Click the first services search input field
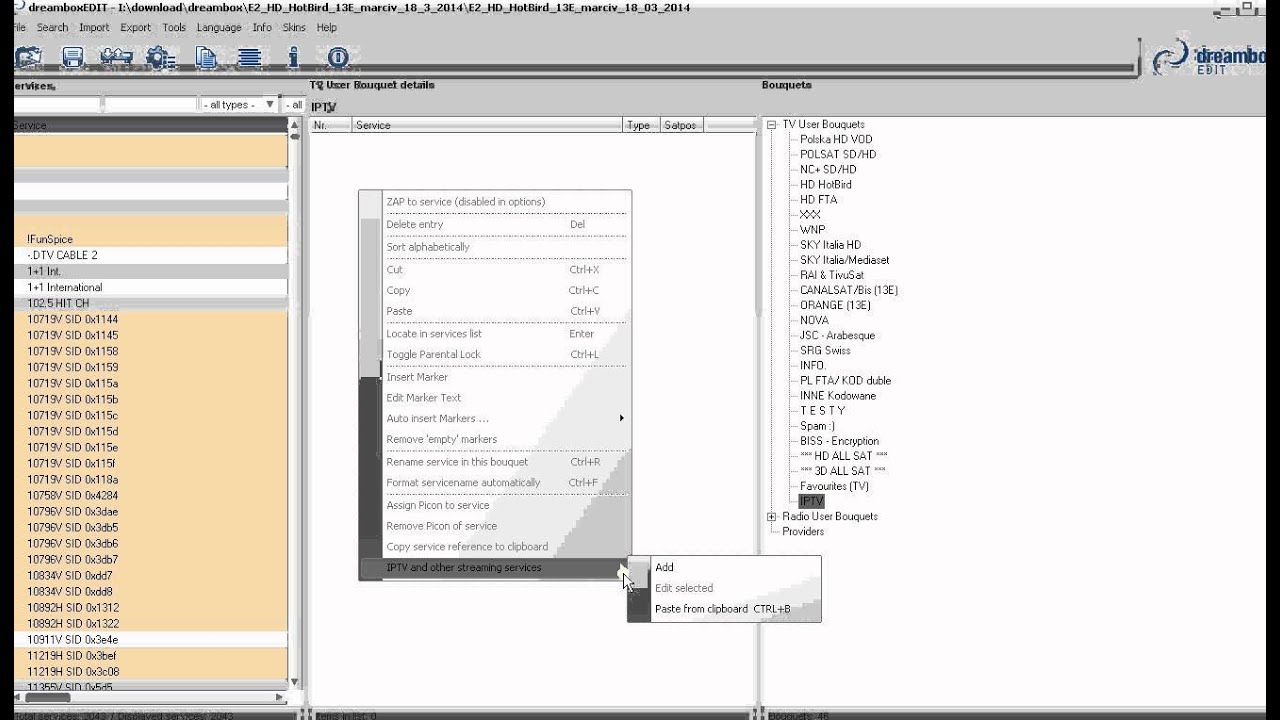Screen dimensions: 1280x720 coord(57,105)
